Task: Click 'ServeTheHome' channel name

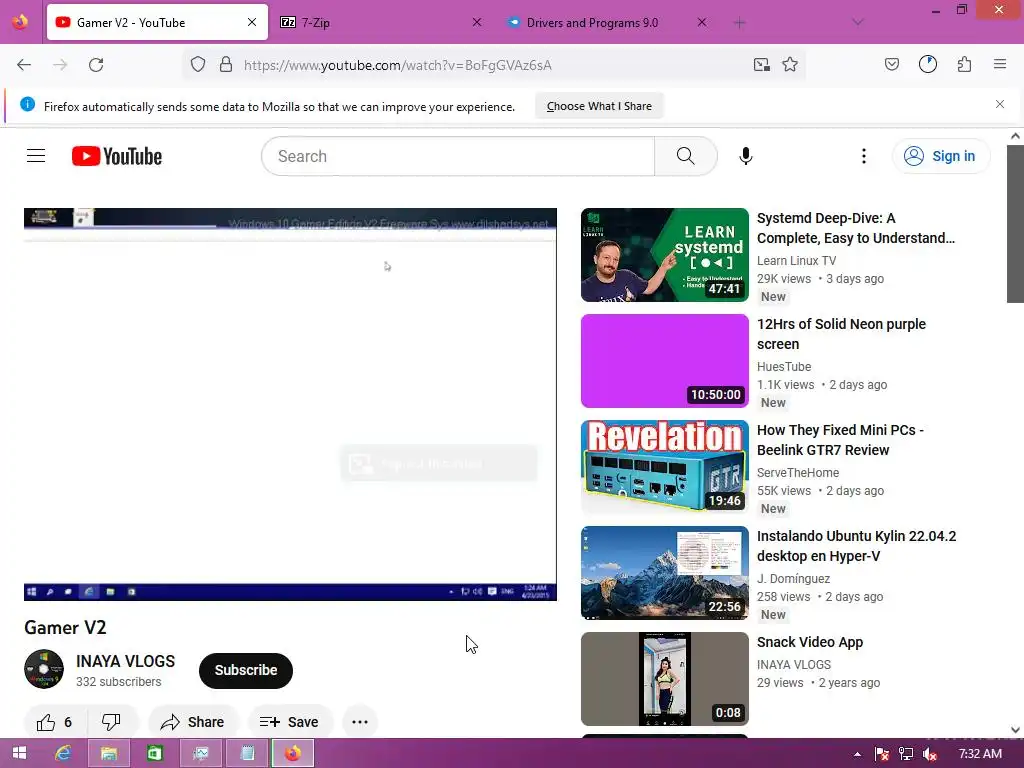Action: (798, 472)
